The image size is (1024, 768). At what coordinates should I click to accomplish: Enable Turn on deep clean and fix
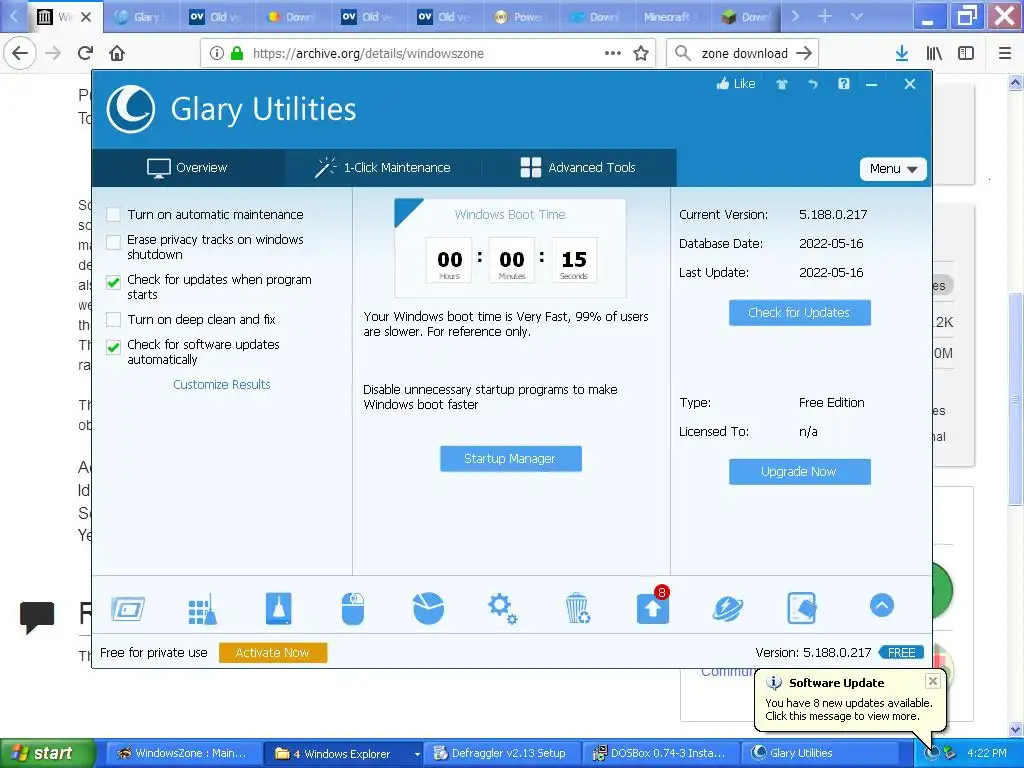pos(114,319)
